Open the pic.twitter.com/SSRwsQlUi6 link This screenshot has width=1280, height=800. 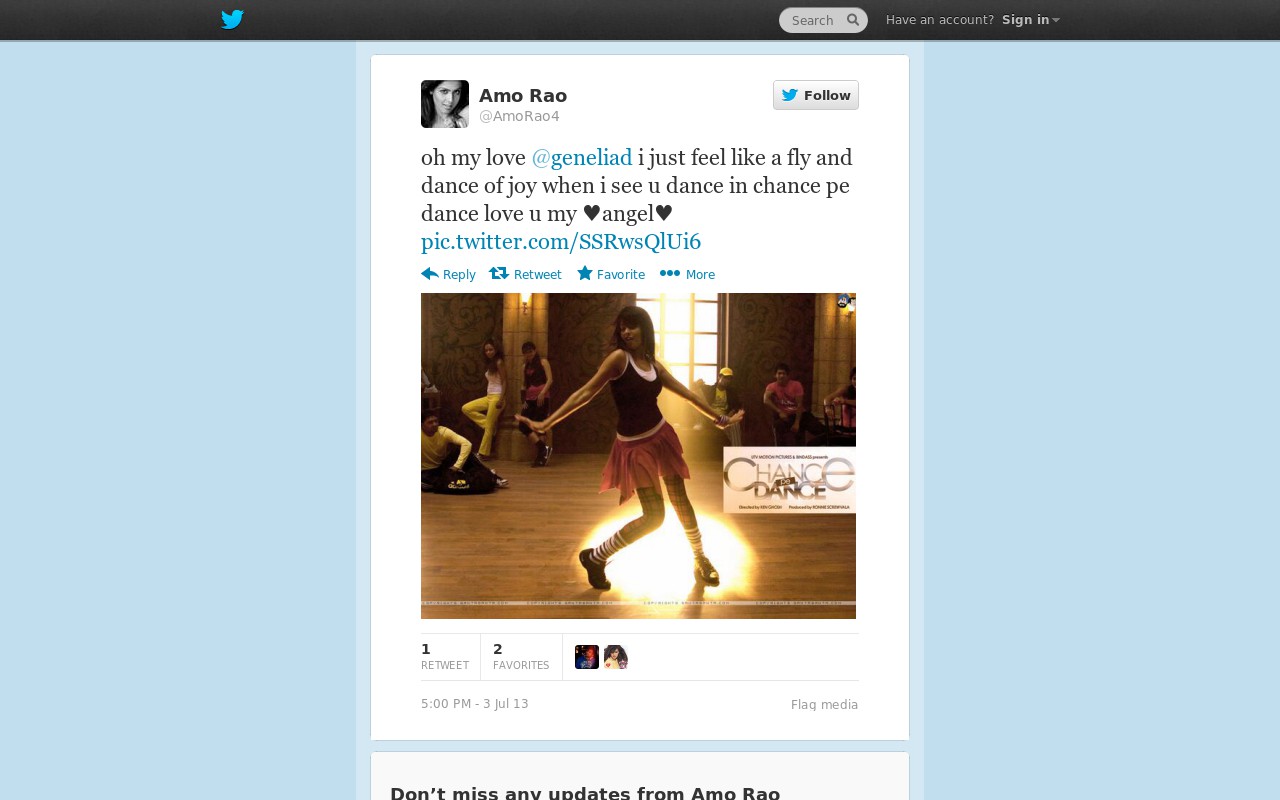click(561, 242)
